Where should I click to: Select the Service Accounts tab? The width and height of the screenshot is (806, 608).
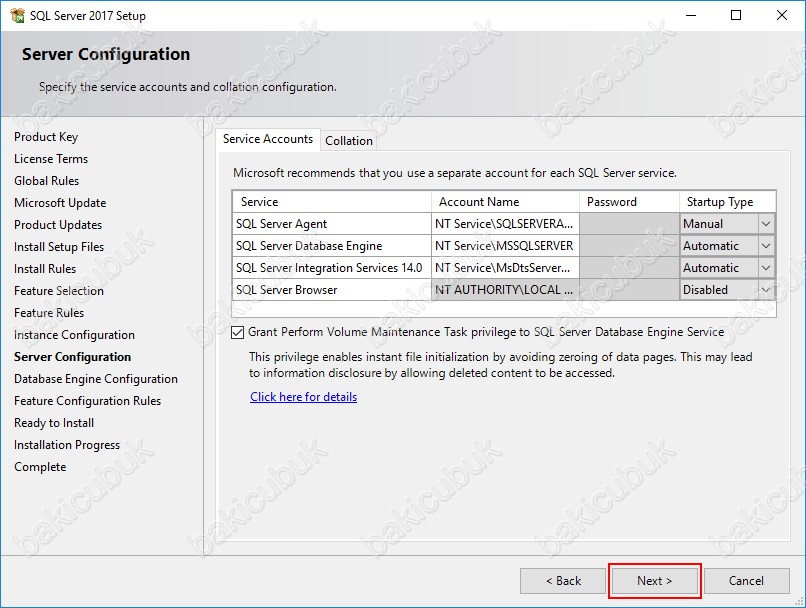(x=268, y=139)
